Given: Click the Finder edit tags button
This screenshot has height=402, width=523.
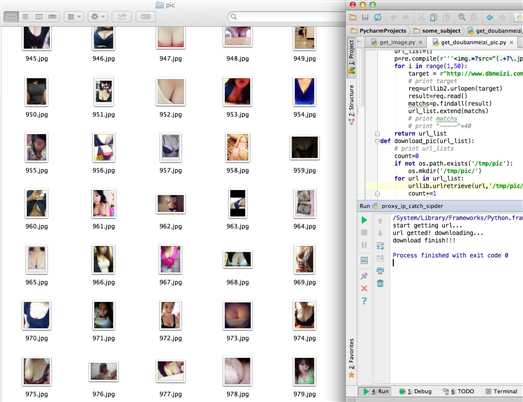Looking at the screenshot, I should [145, 16].
